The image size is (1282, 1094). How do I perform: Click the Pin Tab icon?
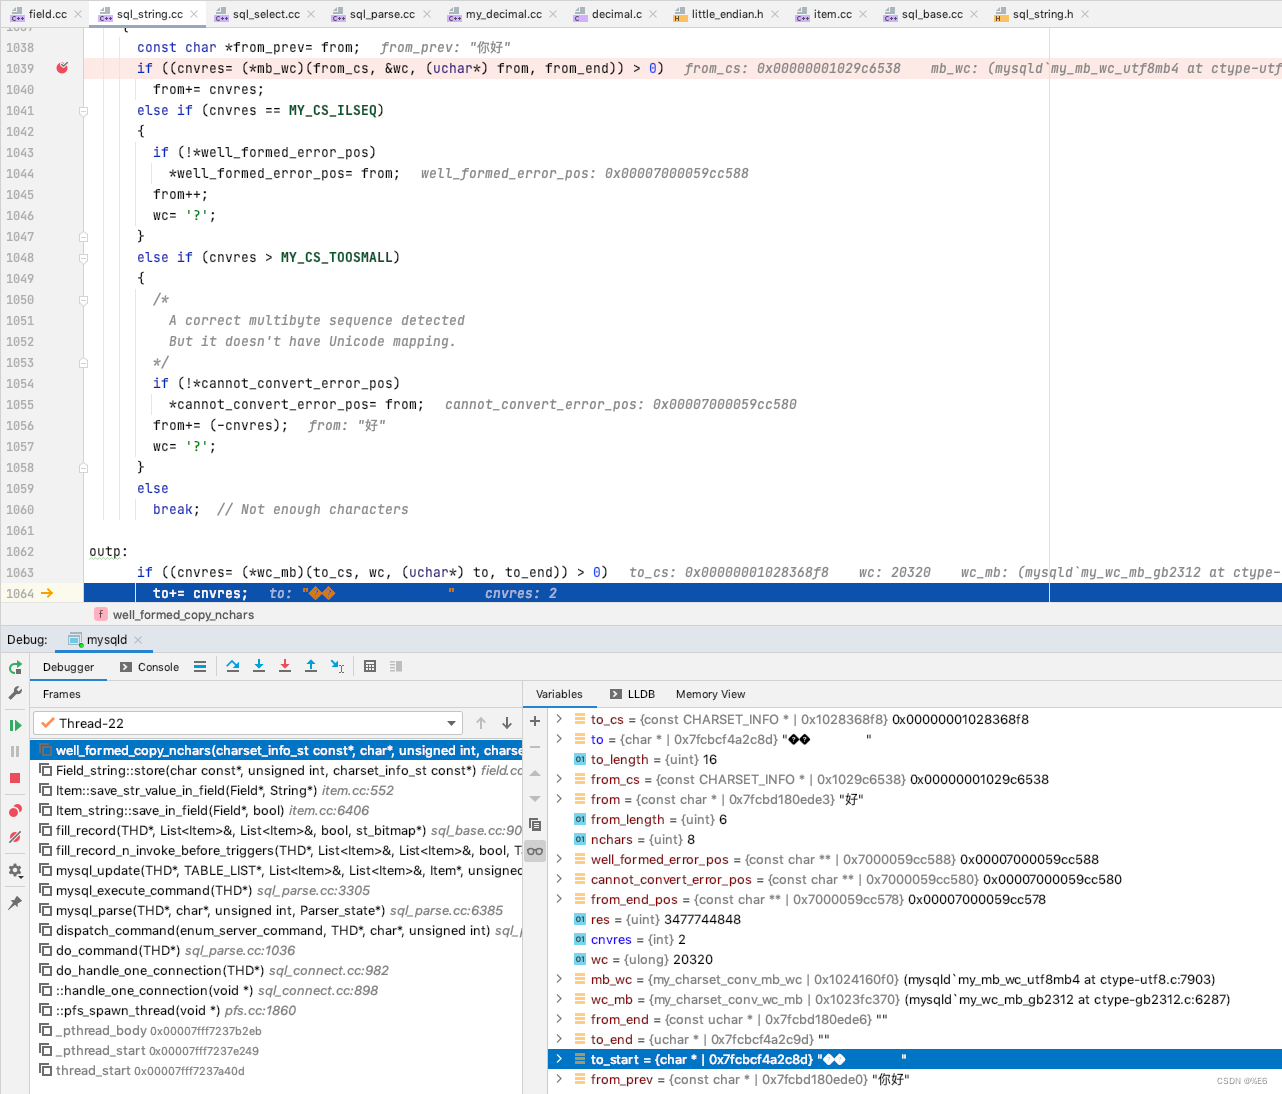[x=15, y=903]
